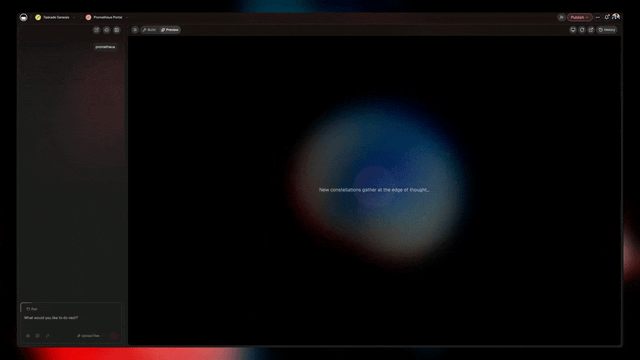Click the sidebar toggle icon left of Build
The width and height of the screenshot is (640, 360).
[x=135, y=30]
